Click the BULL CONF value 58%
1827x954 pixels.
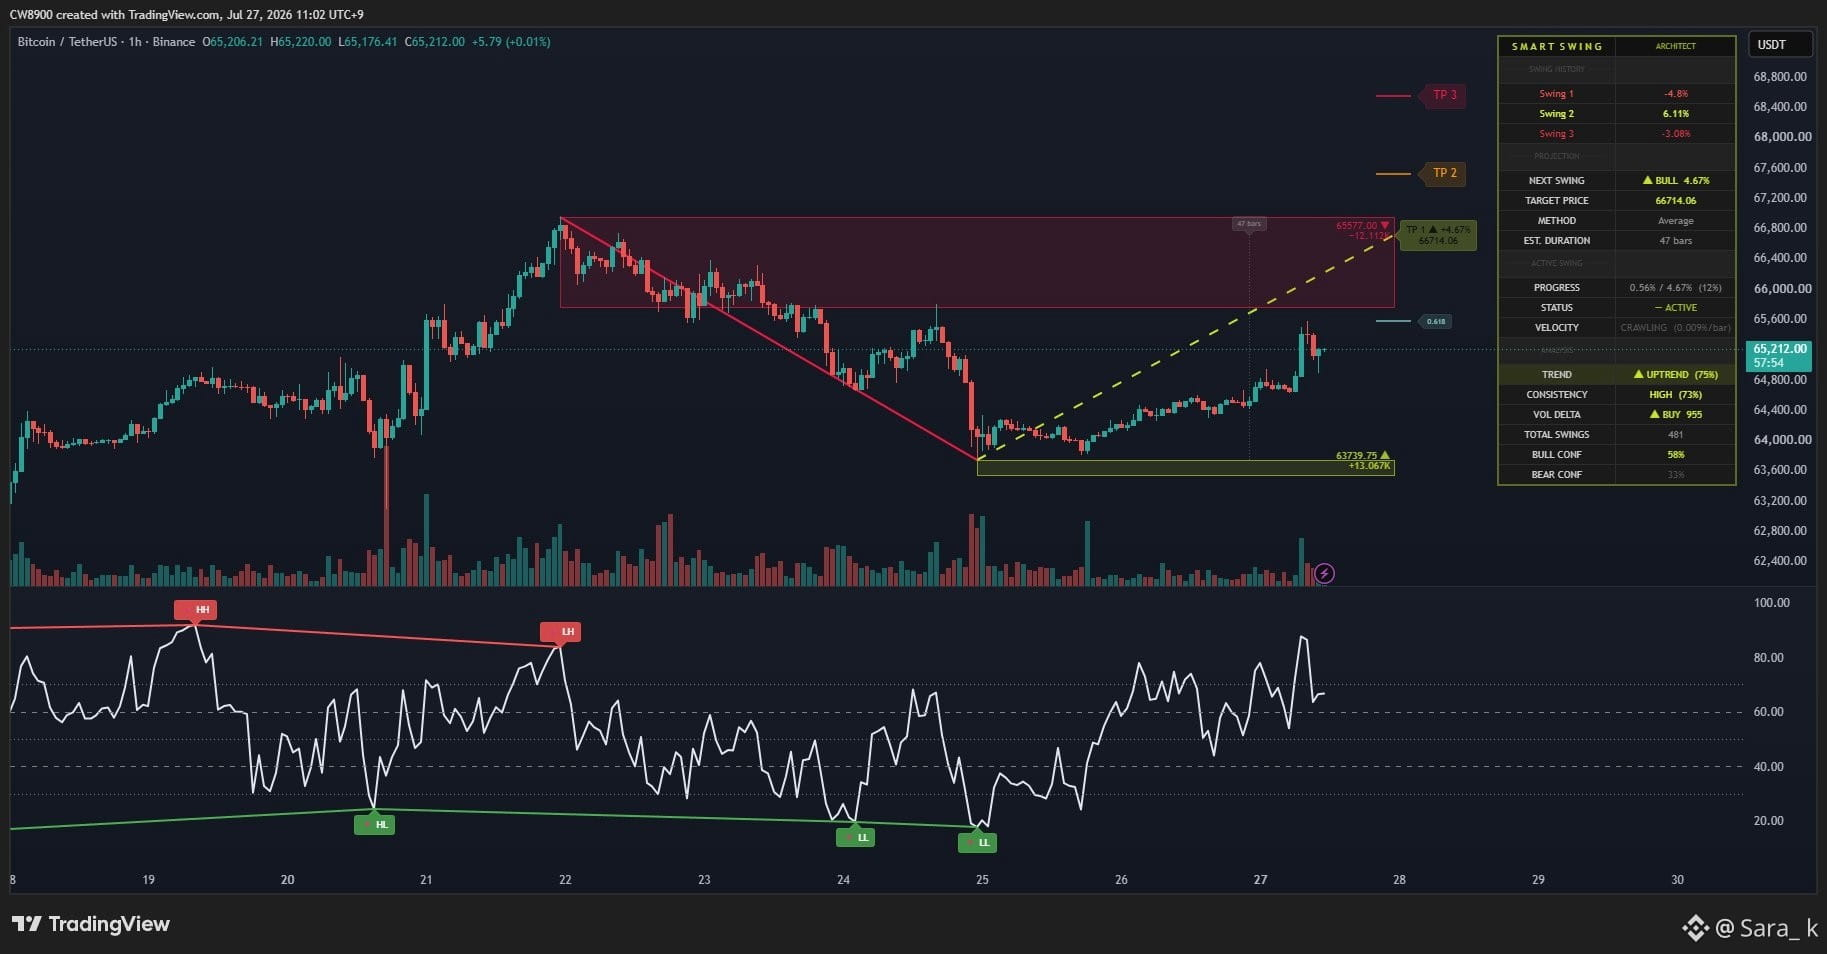point(1676,455)
